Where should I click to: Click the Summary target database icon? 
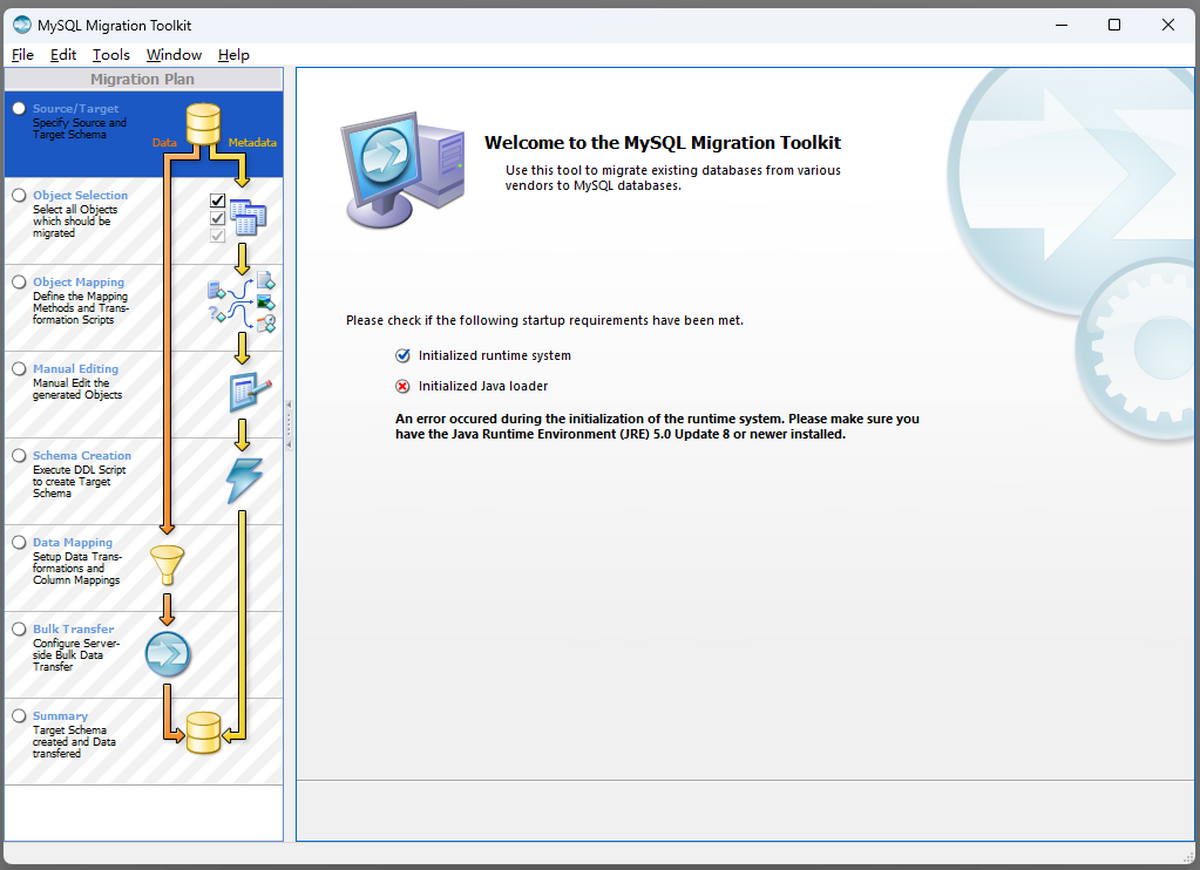(x=203, y=730)
